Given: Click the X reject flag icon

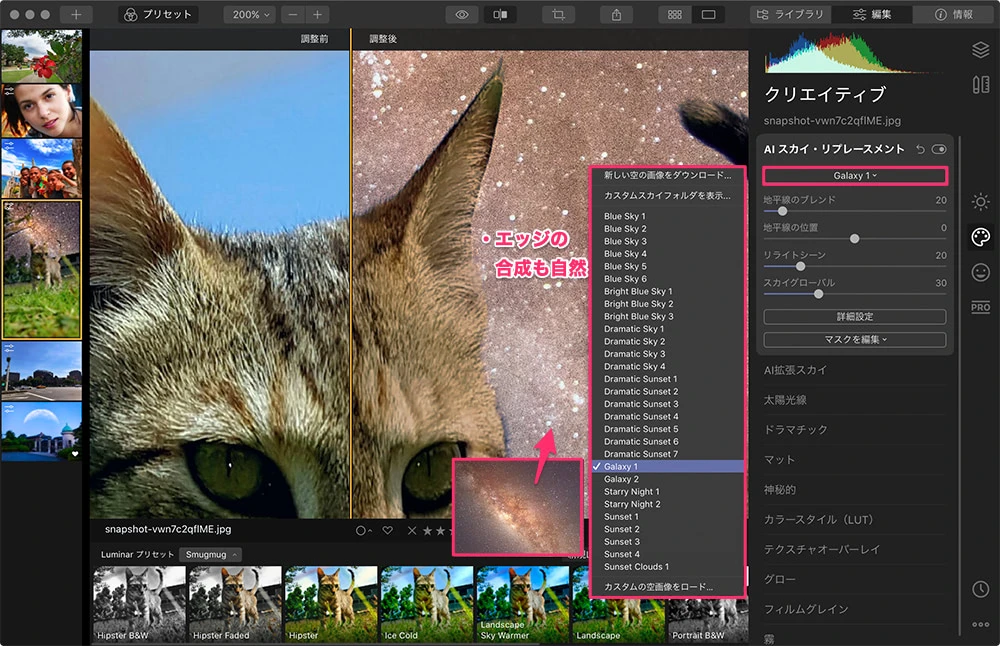Looking at the screenshot, I should (x=411, y=531).
